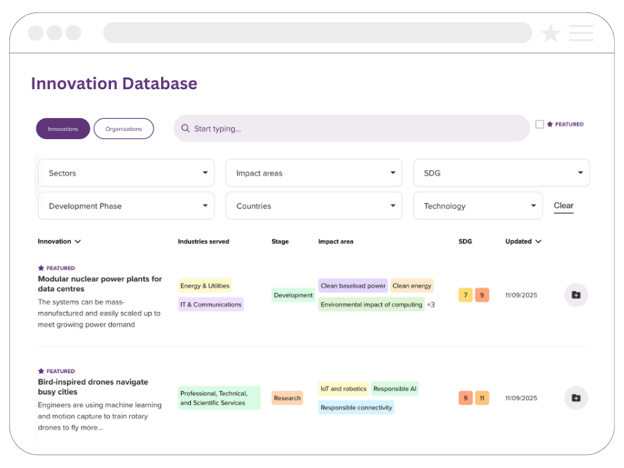Viewport: 624px width, 468px height.
Task: Click SDG 11 badge in drones row
Action: click(x=482, y=398)
